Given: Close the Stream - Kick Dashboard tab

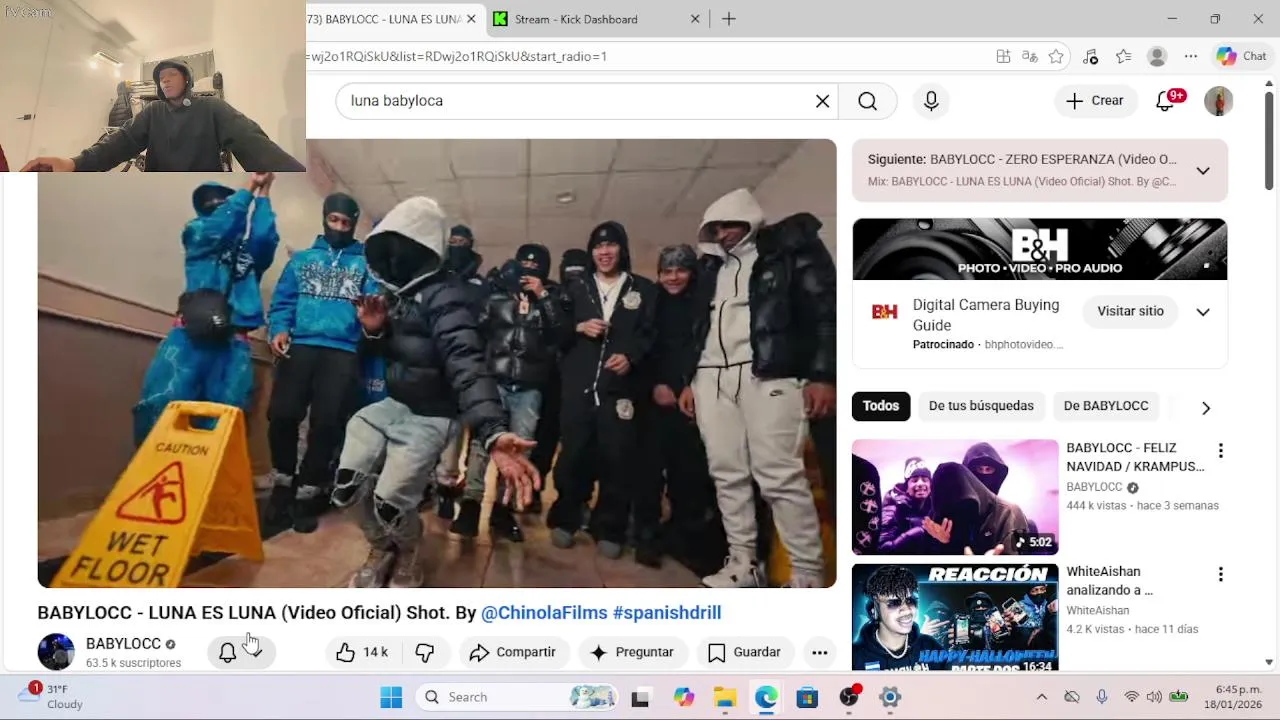Looking at the screenshot, I should pyautogui.click(x=695, y=19).
